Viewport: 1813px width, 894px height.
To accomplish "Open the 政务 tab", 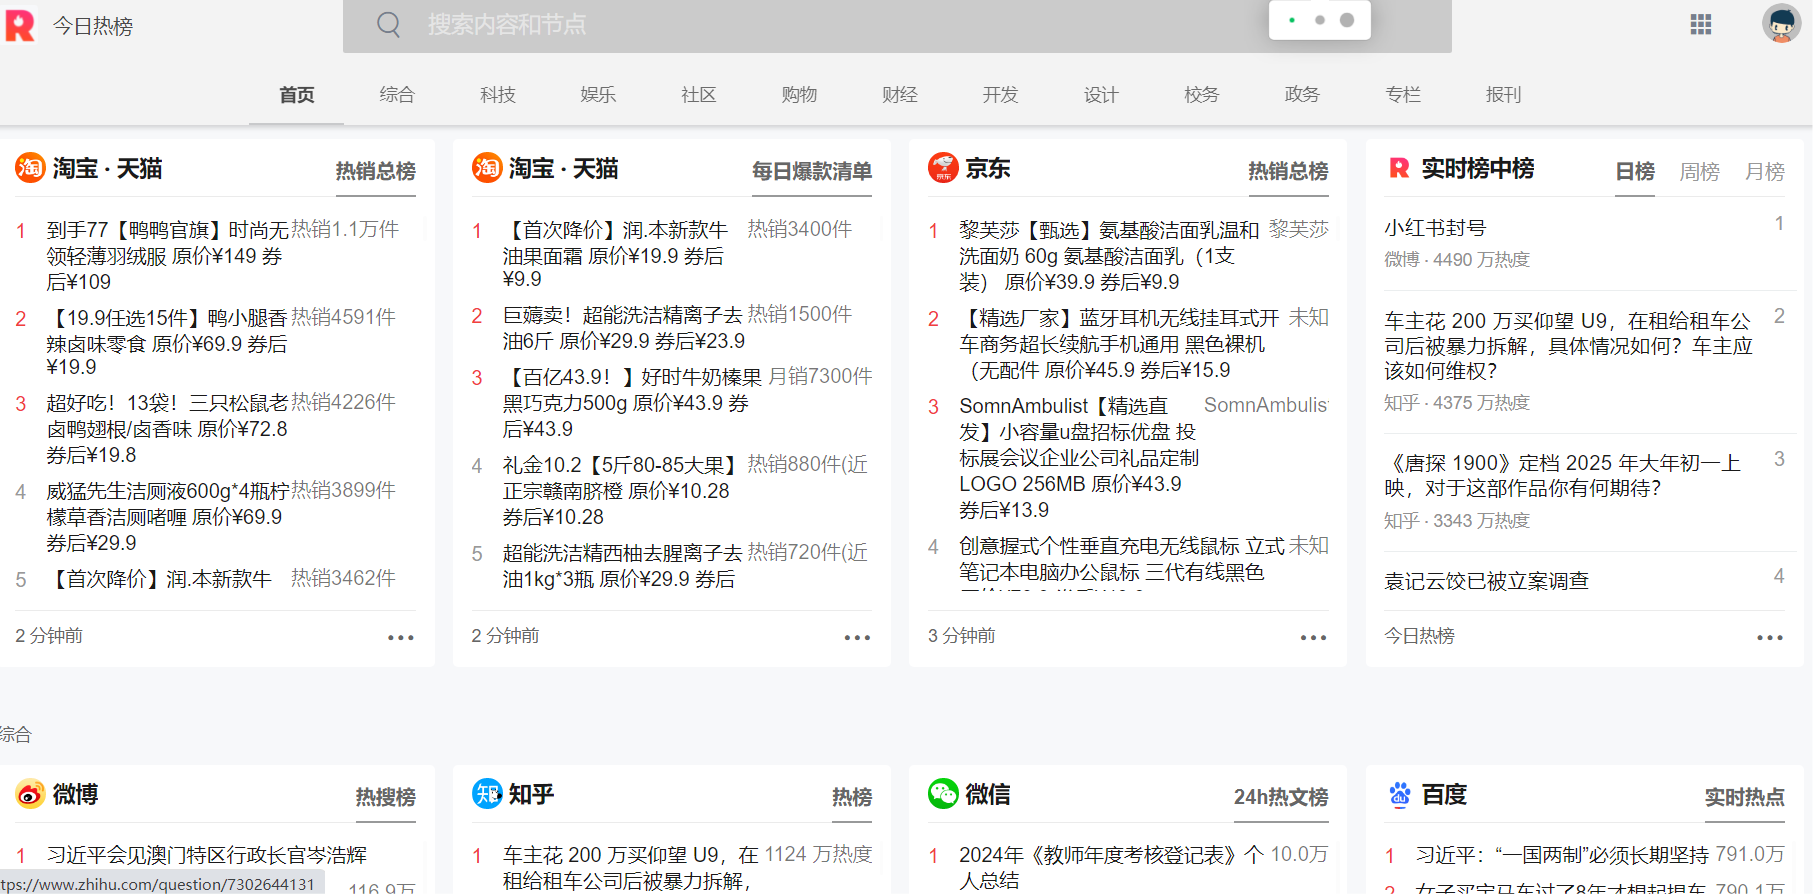I will point(1302,95).
